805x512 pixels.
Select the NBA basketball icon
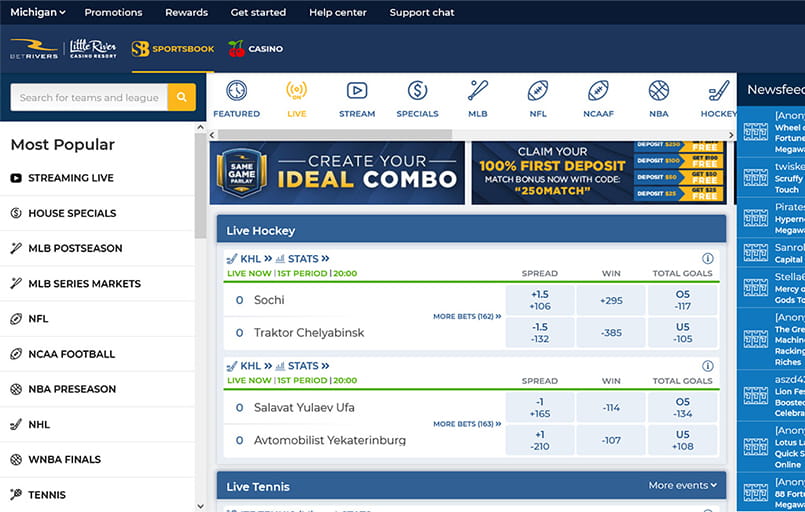pyautogui.click(x=658, y=91)
